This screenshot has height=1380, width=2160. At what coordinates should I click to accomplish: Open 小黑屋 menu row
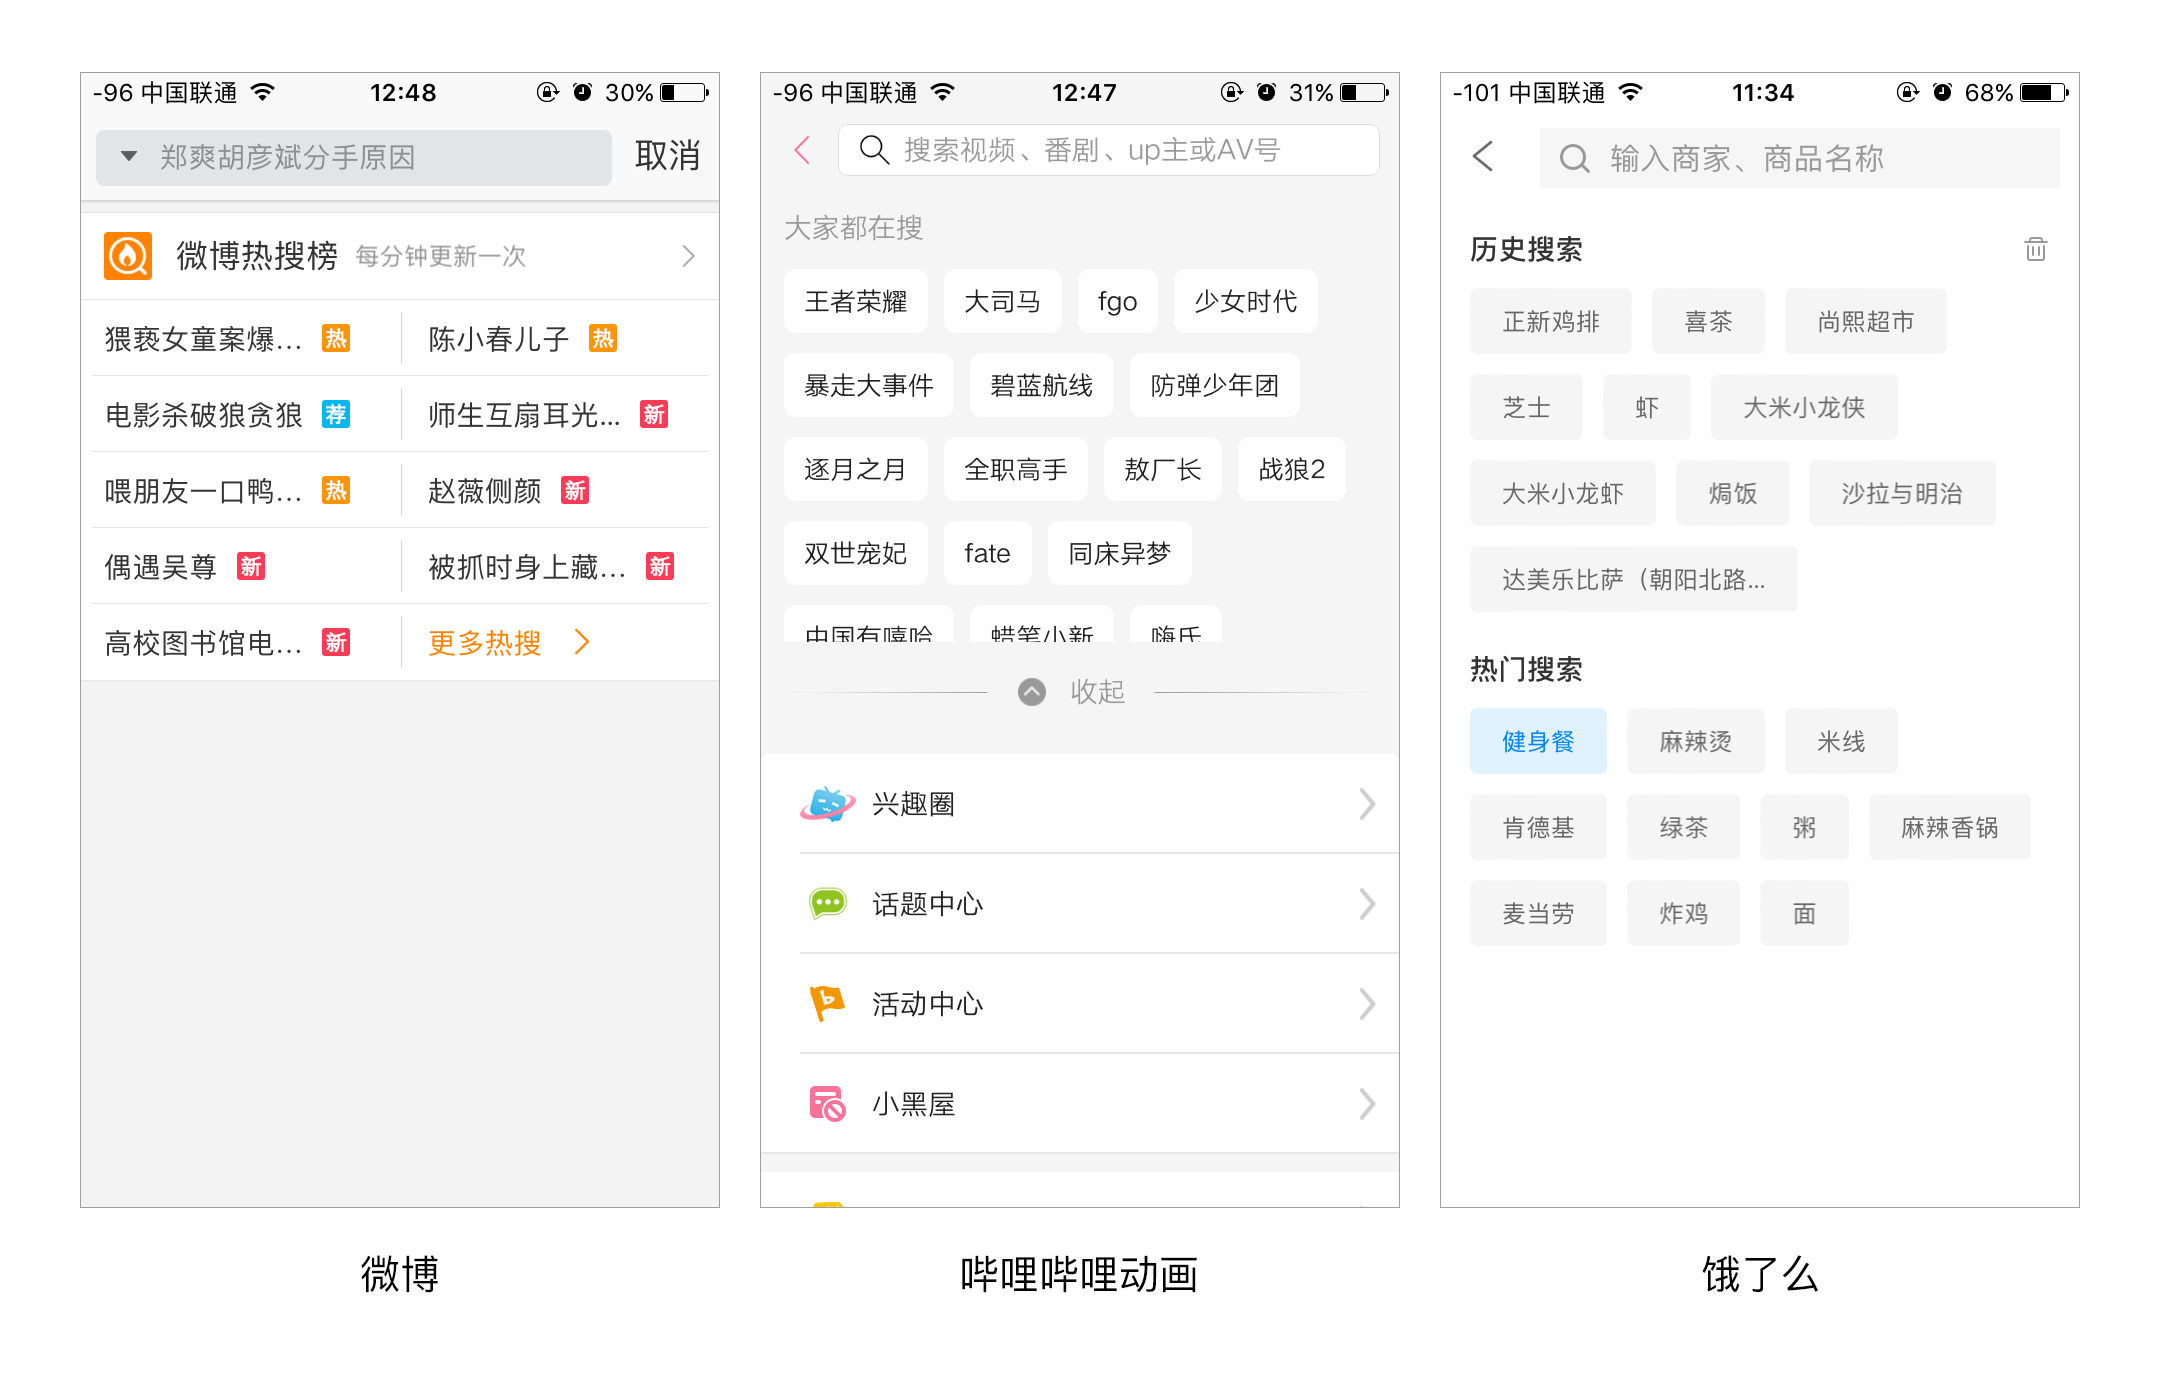tap(1080, 1103)
